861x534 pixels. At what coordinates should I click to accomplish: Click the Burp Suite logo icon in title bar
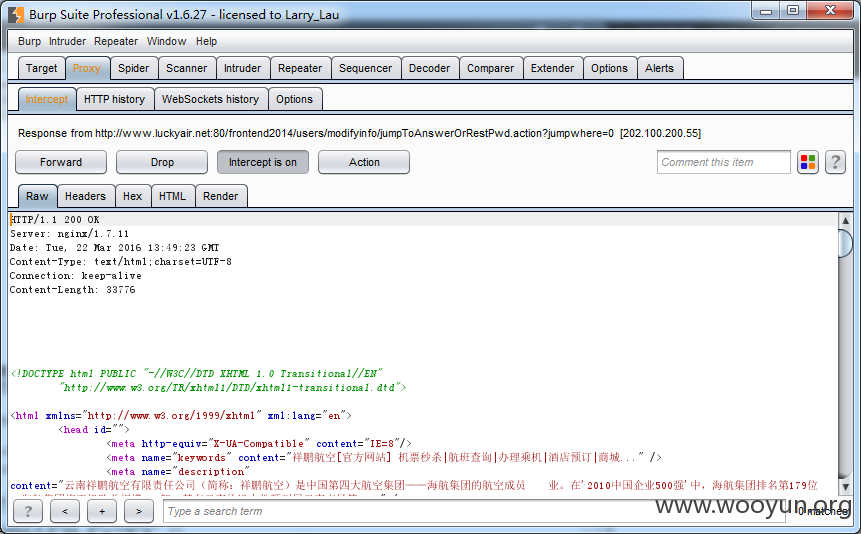click(x=16, y=14)
